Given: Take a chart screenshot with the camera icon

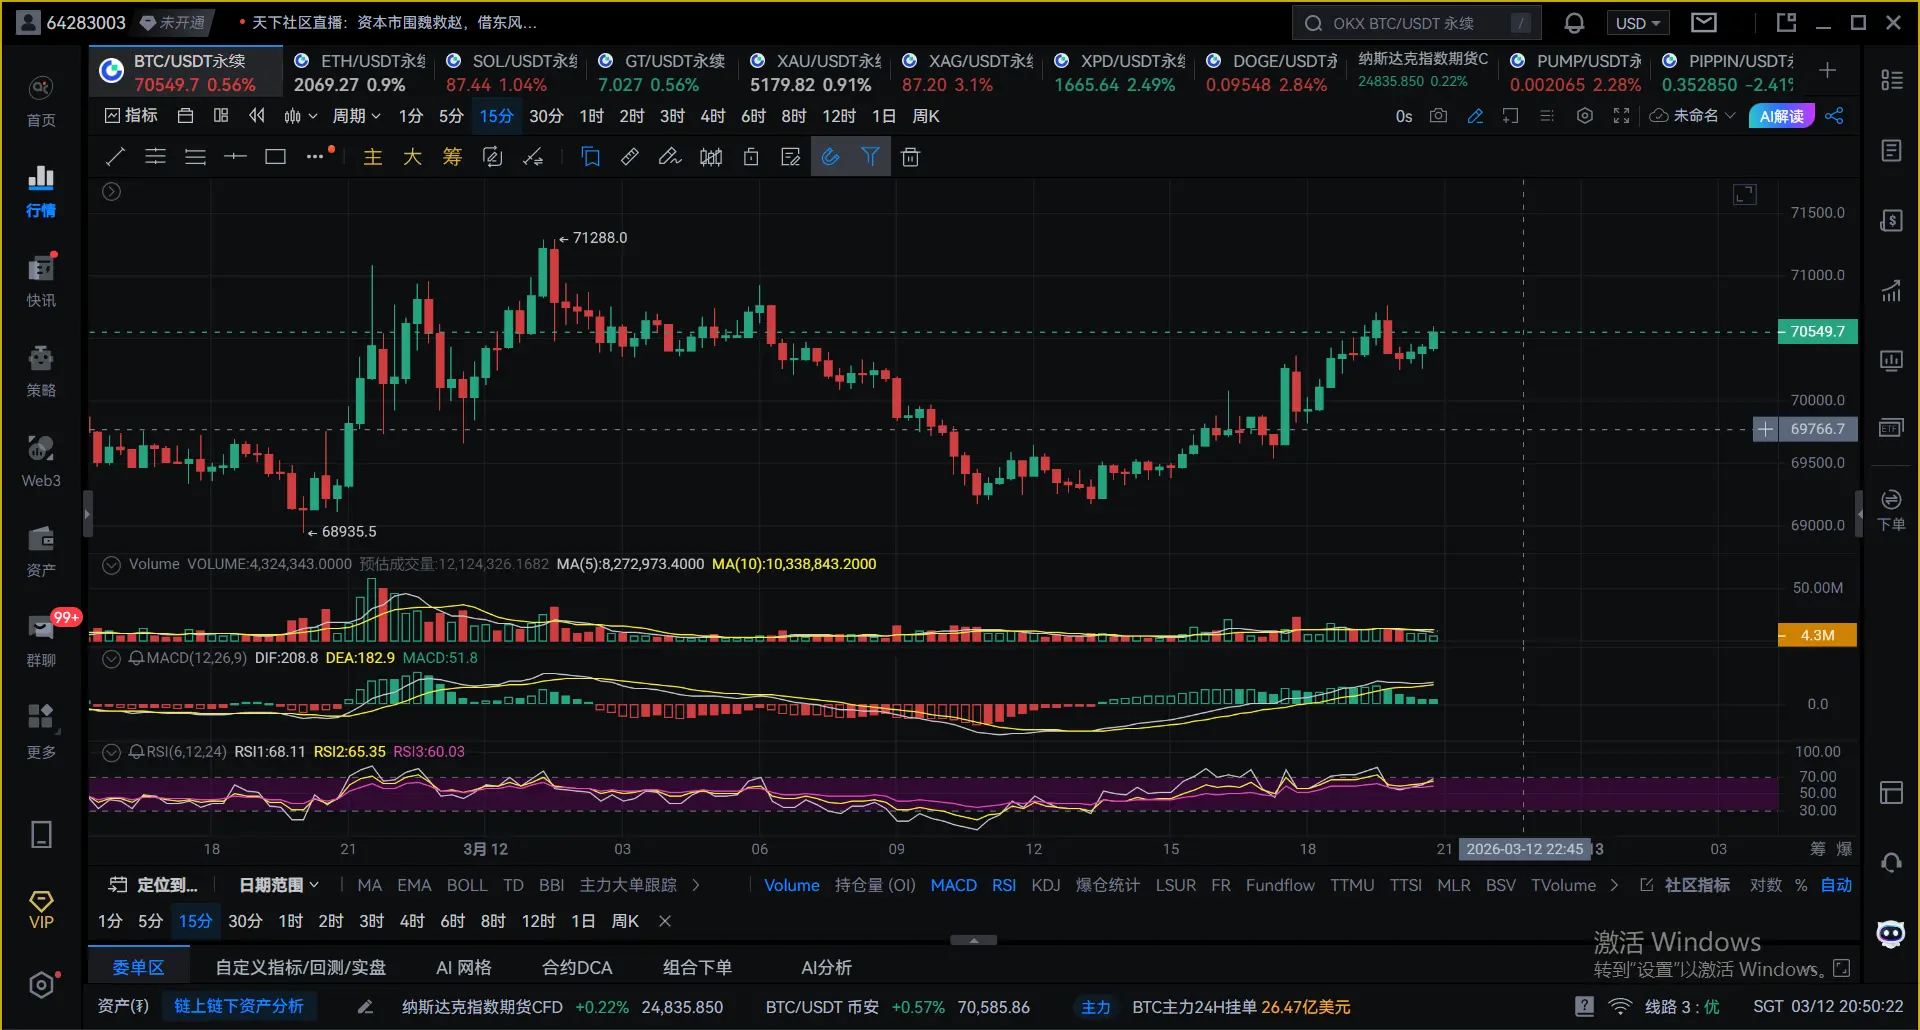Looking at the screenshot, I should pyautogui.click(x=1438, y=116).
